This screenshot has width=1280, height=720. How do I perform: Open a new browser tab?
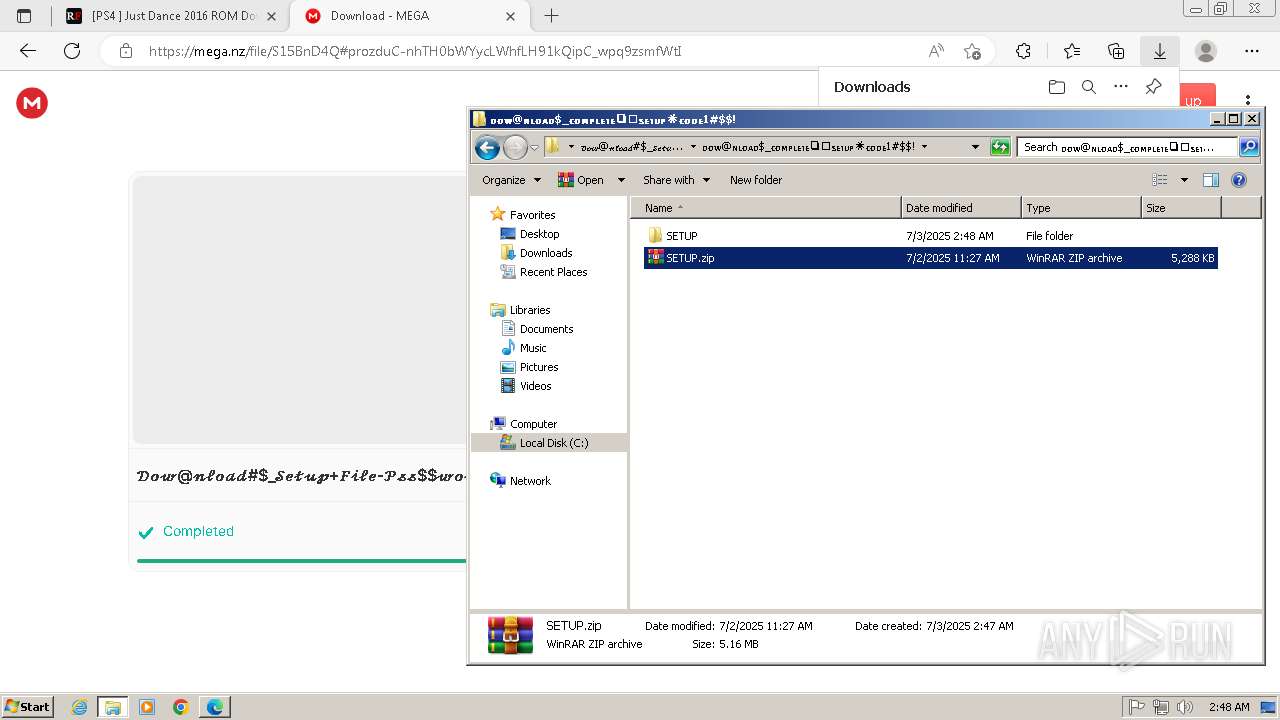click(551, 16)
